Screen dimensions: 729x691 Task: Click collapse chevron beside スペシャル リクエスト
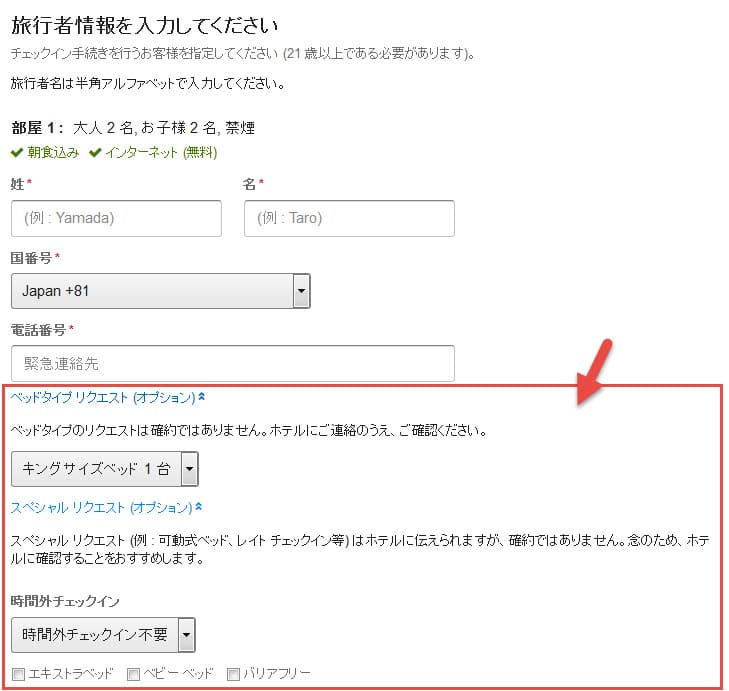click(199, 506)
